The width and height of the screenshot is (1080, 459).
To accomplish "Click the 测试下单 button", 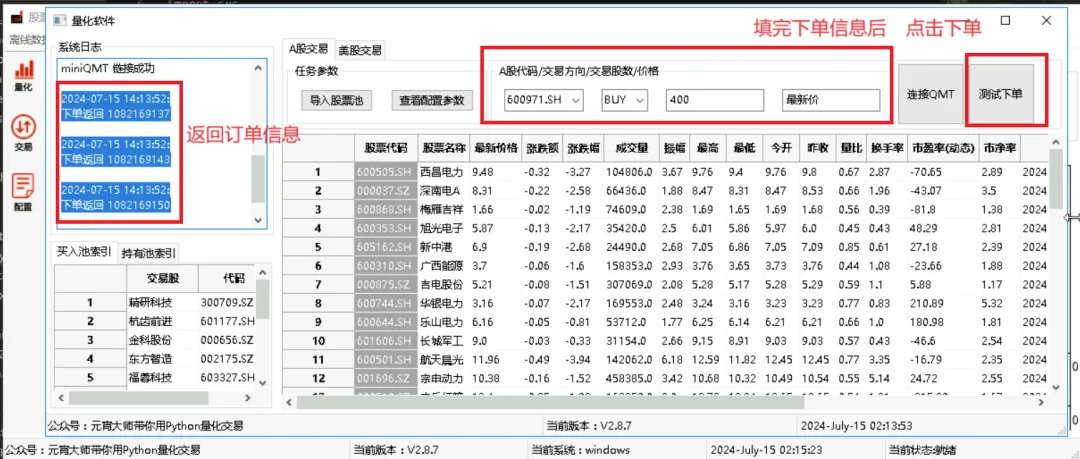I will click(1001, 94).
